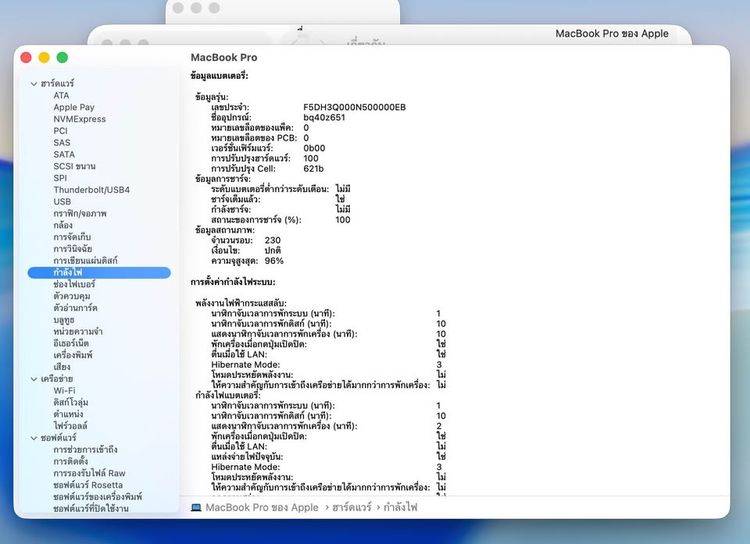The image size is (750, 544).
Task: Open เครื่องพิมพ์ in the sidebar
Action: 73,355
